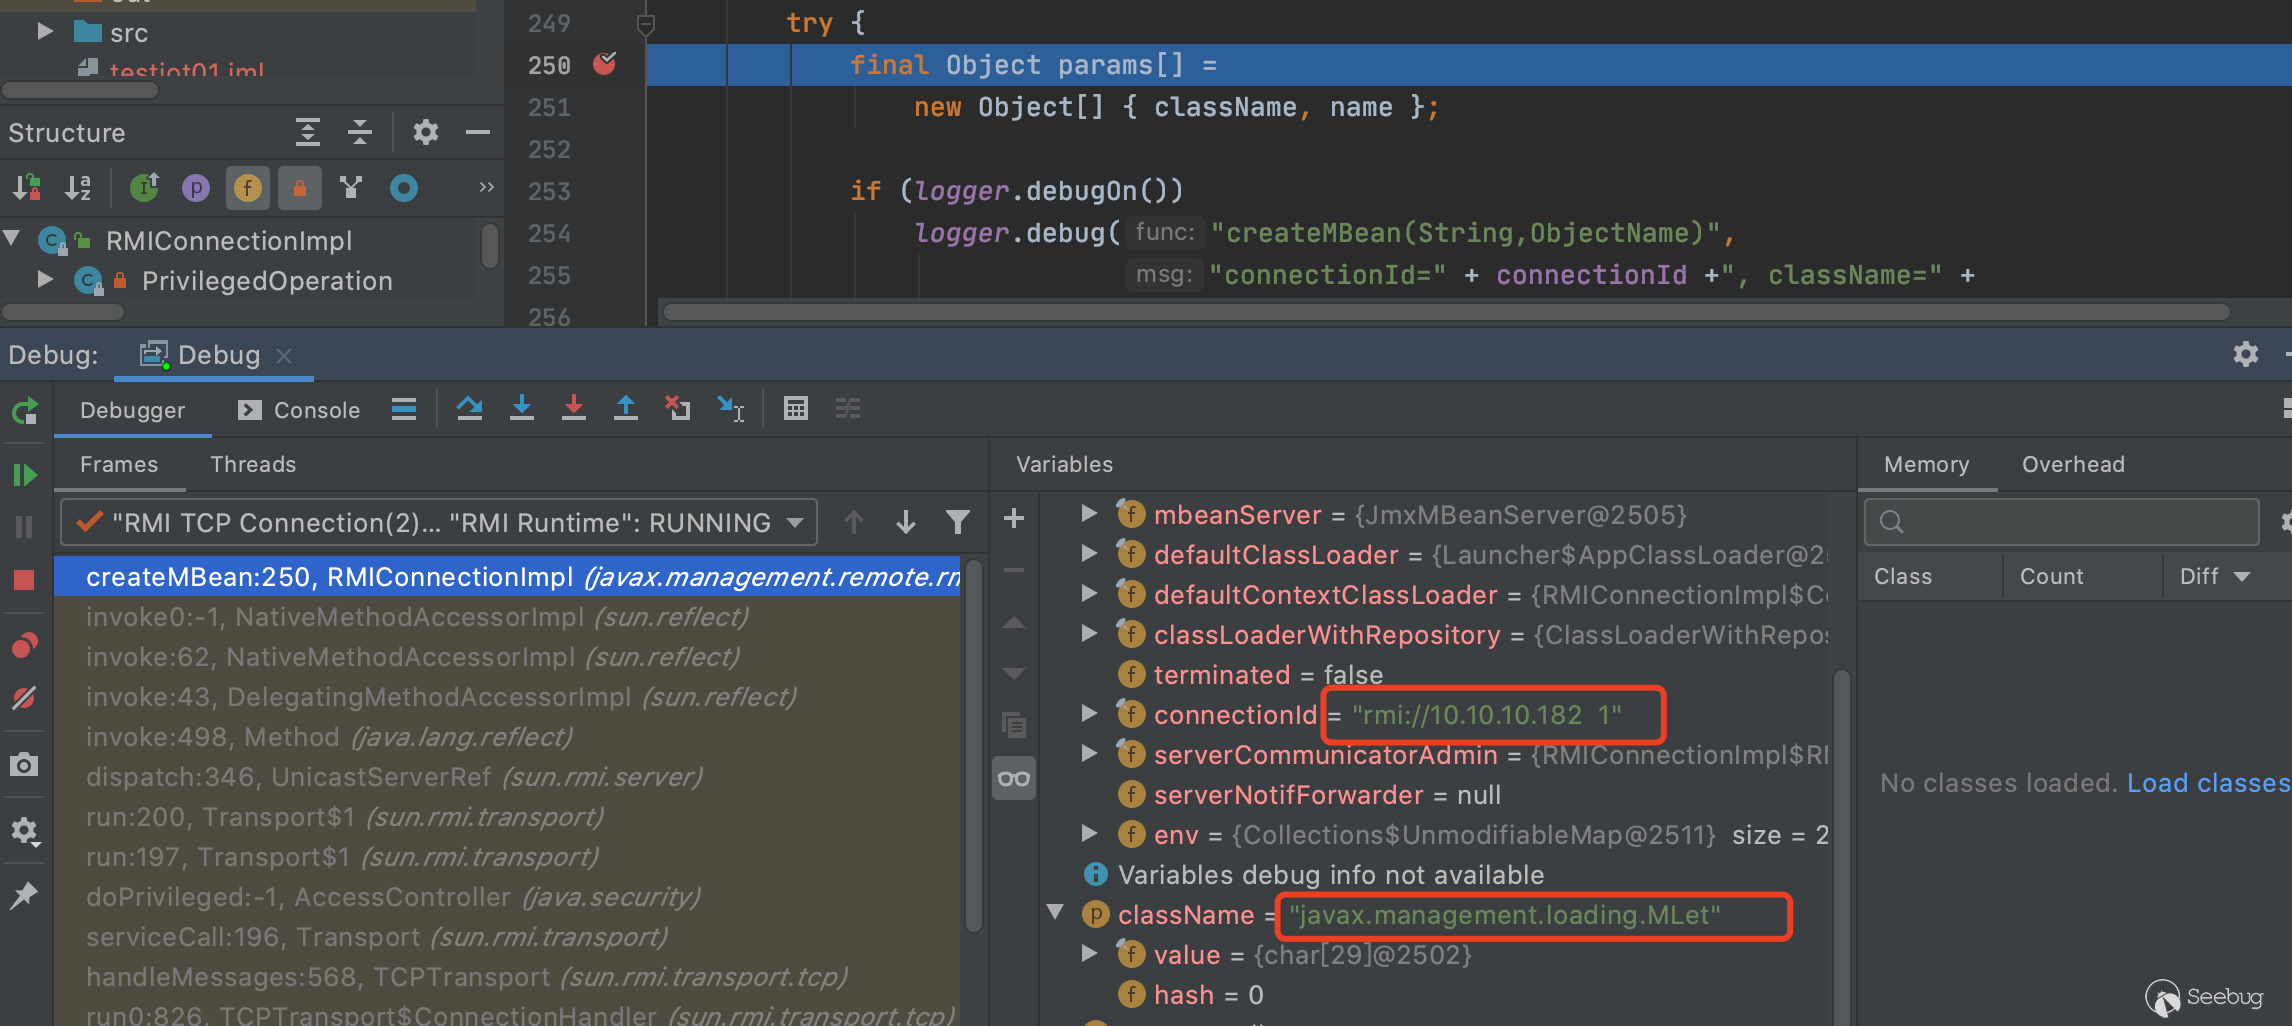Viewport: 2292px width, 1026px height.
Task: Click the Step Over debugger icon
Action: click(469, 408)
